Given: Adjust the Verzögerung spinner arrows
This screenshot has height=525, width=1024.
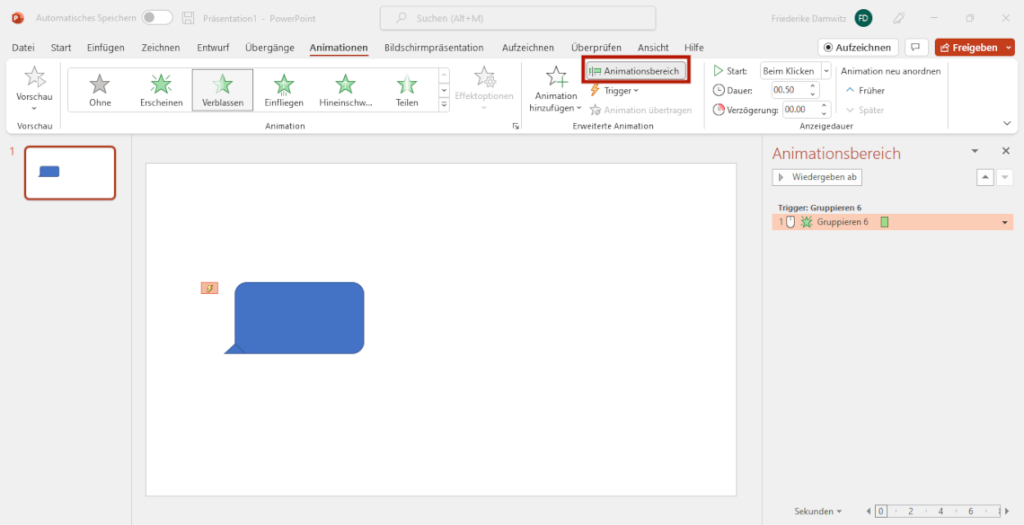Looking at the screenshot, I should [824, 110].
